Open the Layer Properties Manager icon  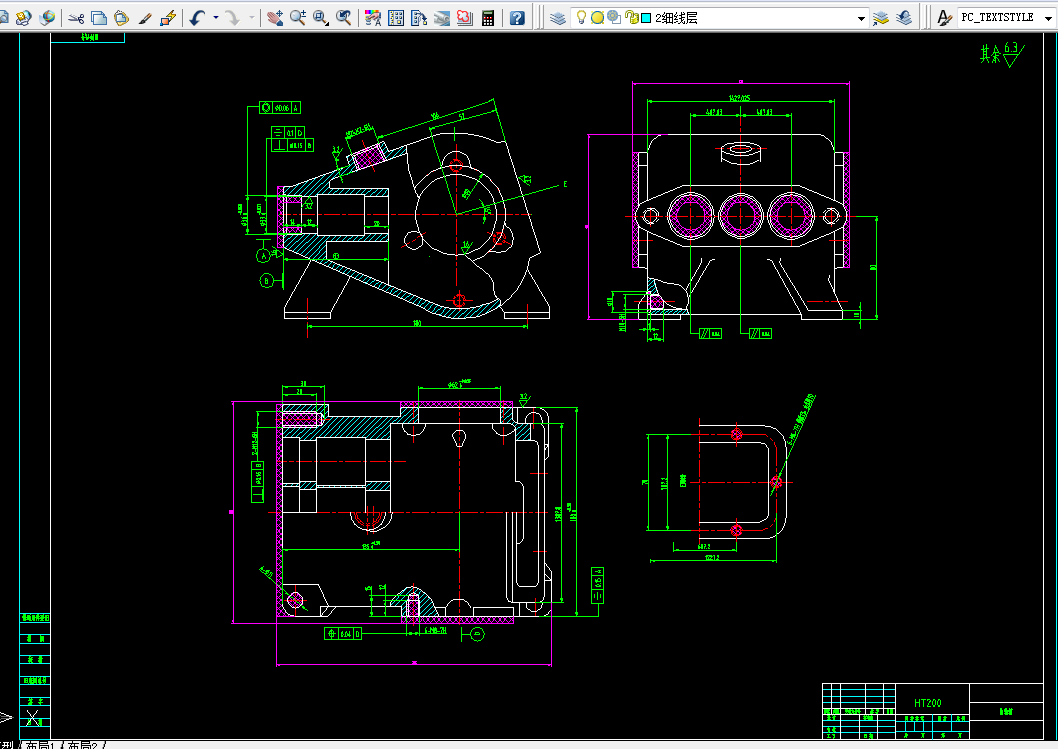pos(557,18)
